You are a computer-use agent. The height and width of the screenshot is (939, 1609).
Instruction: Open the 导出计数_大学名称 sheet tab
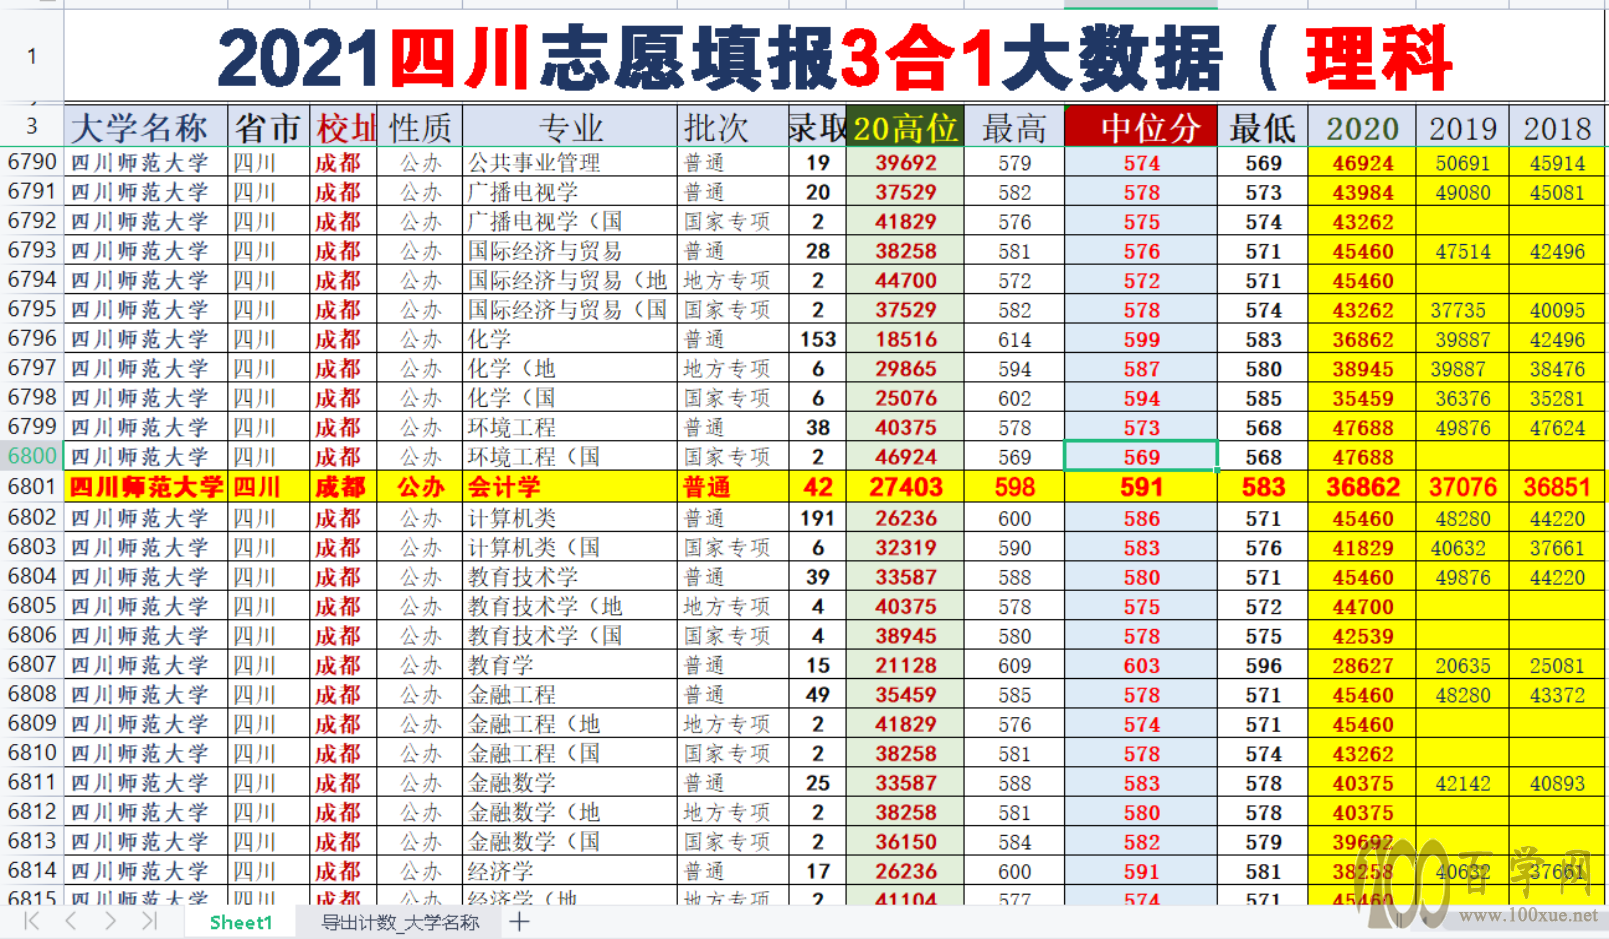(x=400, y=922)
